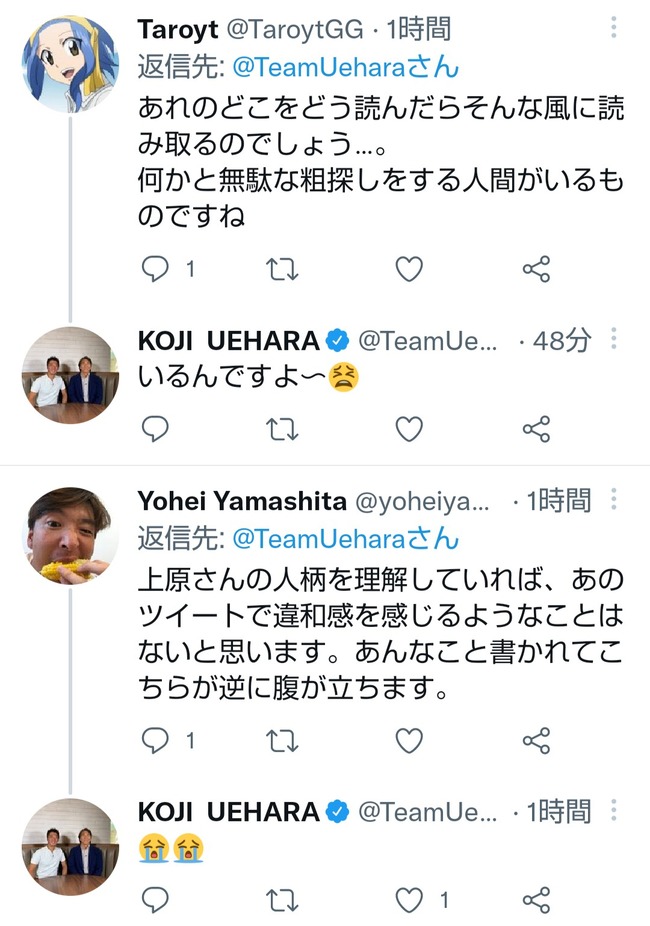The height and width of the screenshot is (926, 650).
Task: Like Taroyt's tweet with heart icon
Action: tap(409, 269)
